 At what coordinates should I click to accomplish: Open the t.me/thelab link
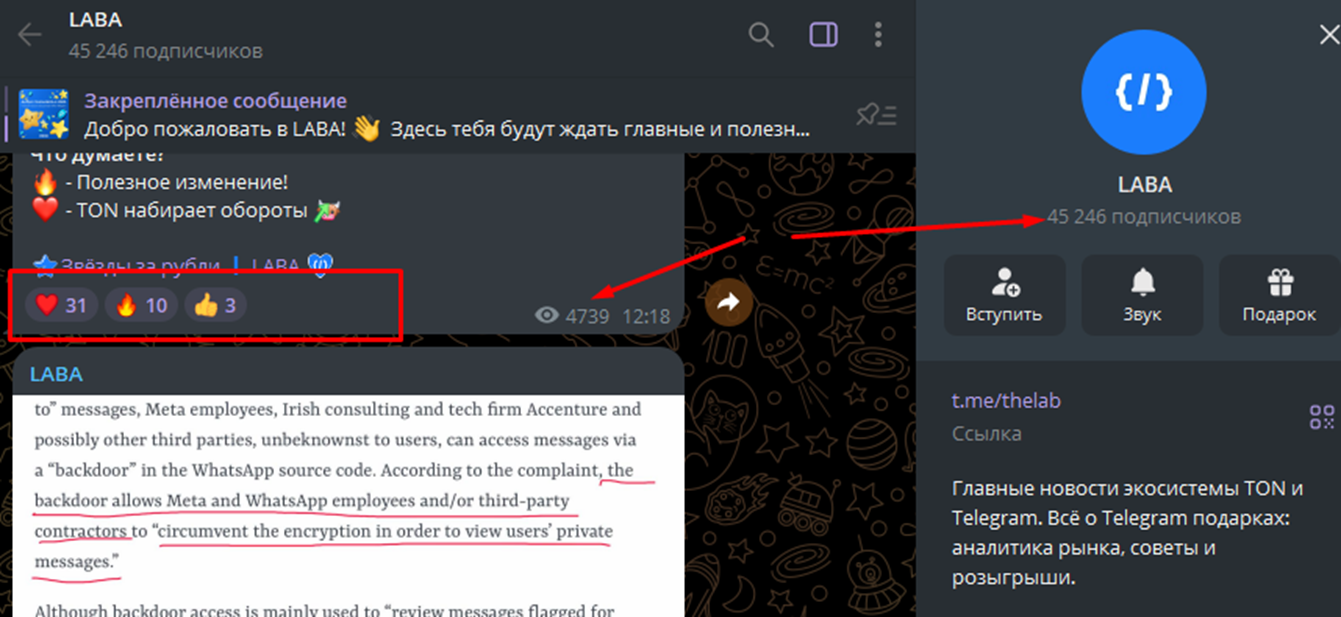pyautogui.click(x=1006, y=401)
